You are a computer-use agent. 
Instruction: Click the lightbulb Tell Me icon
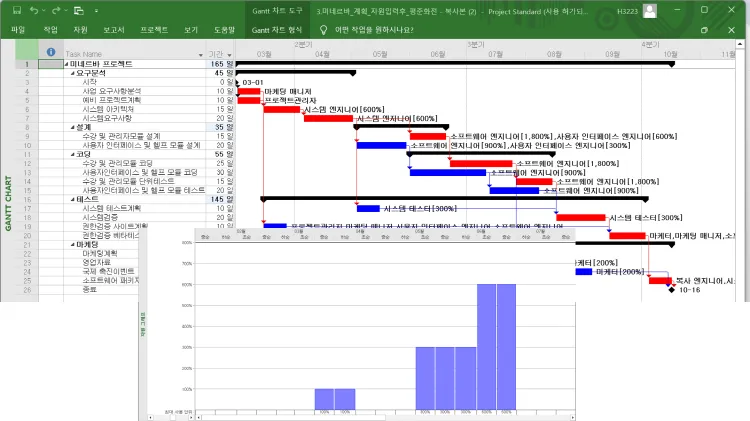tap(324, 30)
